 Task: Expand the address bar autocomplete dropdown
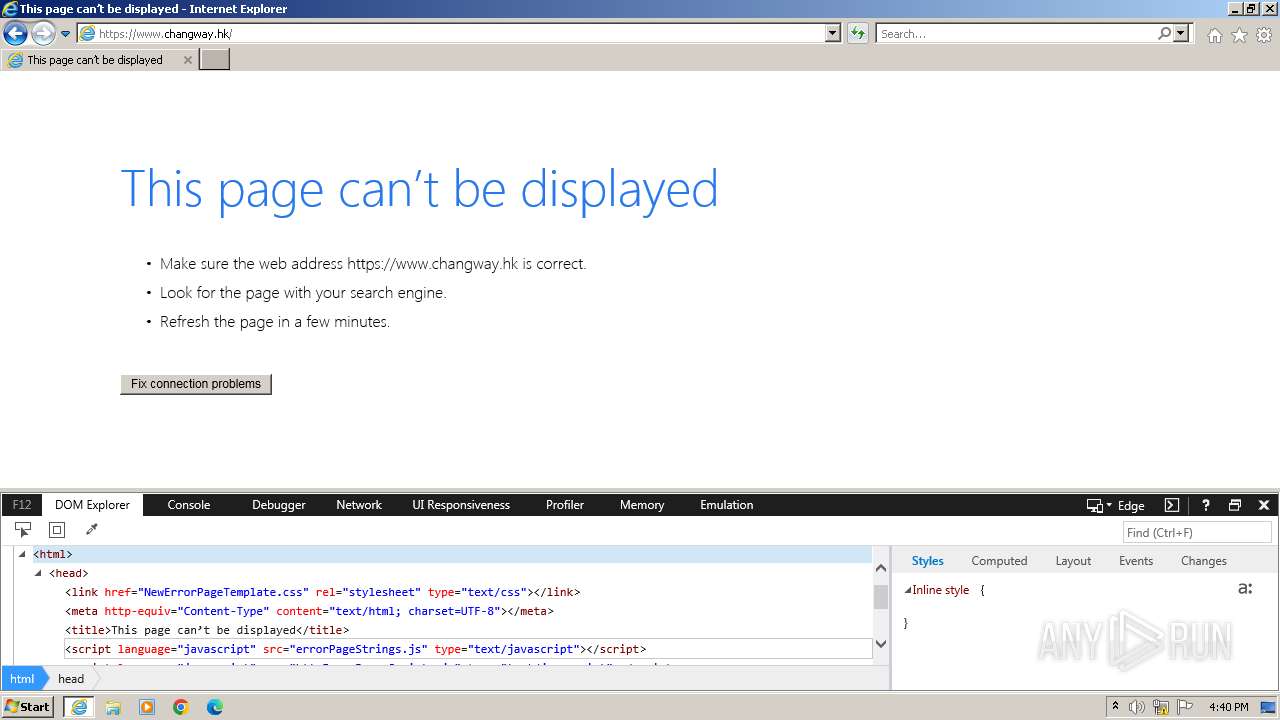833,33
